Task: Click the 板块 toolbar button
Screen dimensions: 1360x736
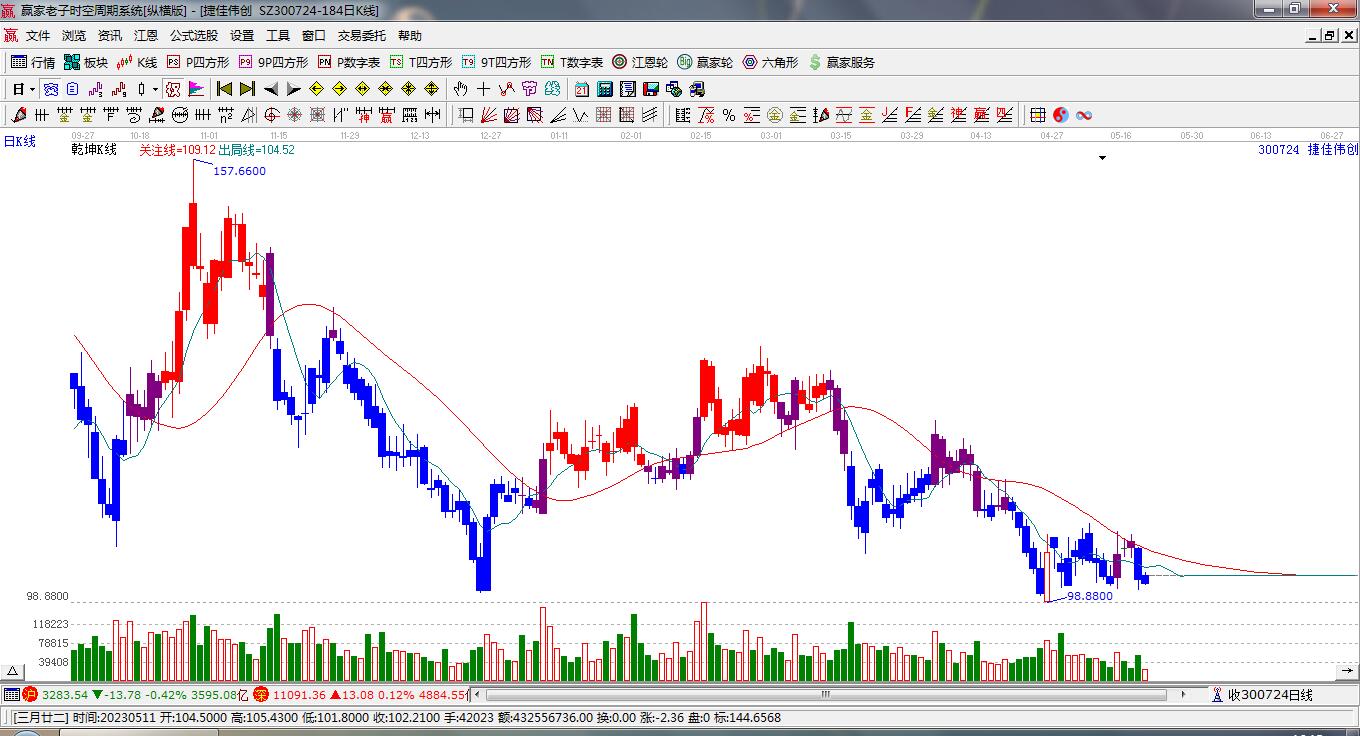Action: [86, 62]
